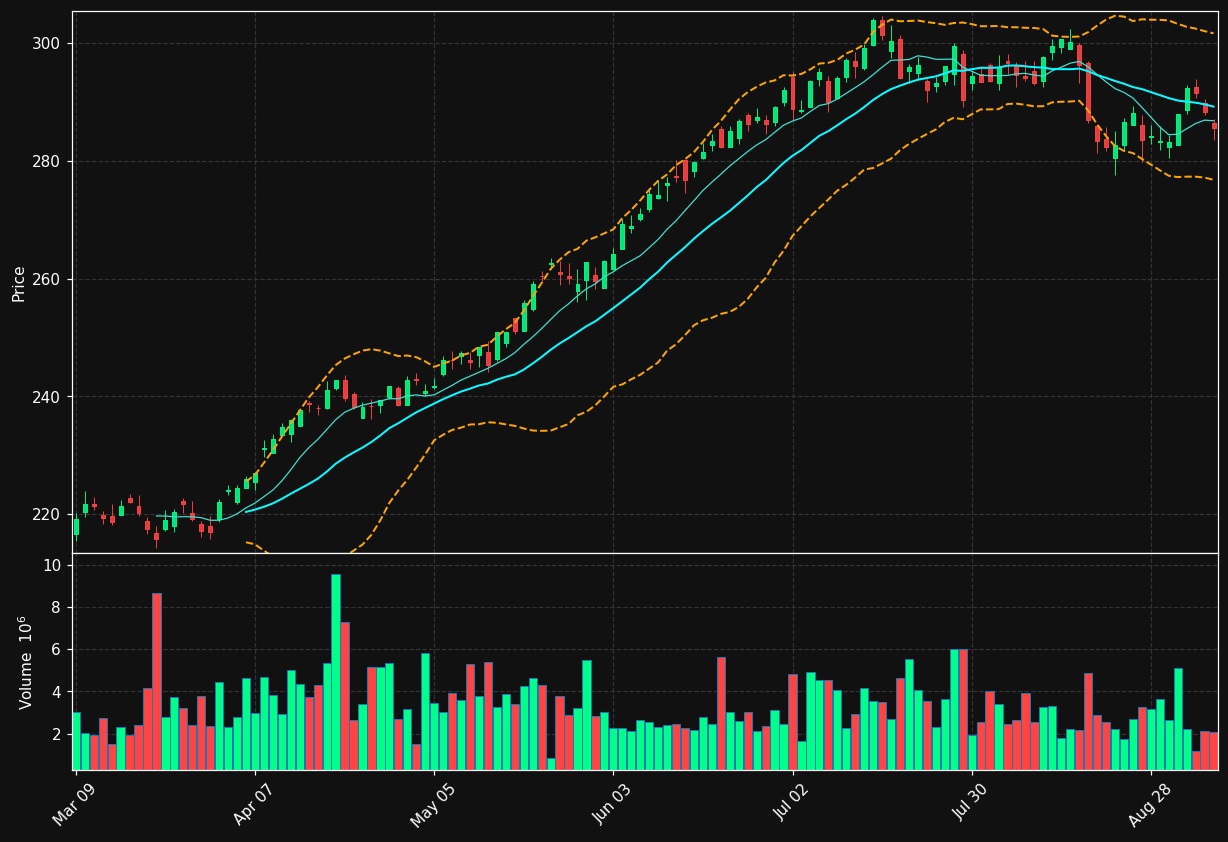Click the Jul 02 date label

(x=792, y=804)
